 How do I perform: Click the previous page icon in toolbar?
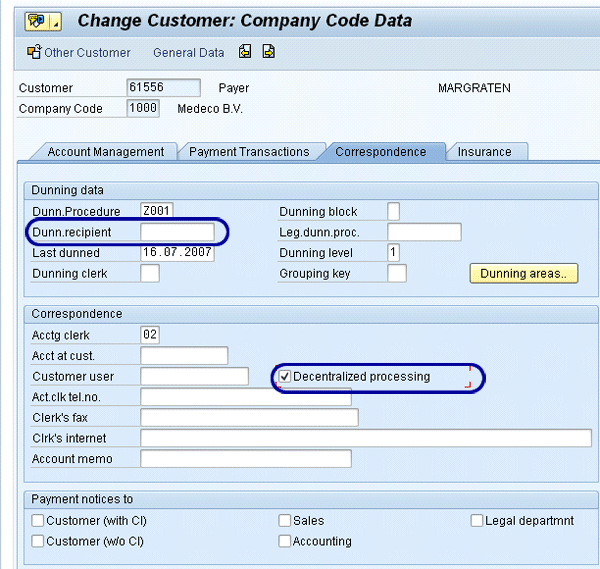click(246, 52)
